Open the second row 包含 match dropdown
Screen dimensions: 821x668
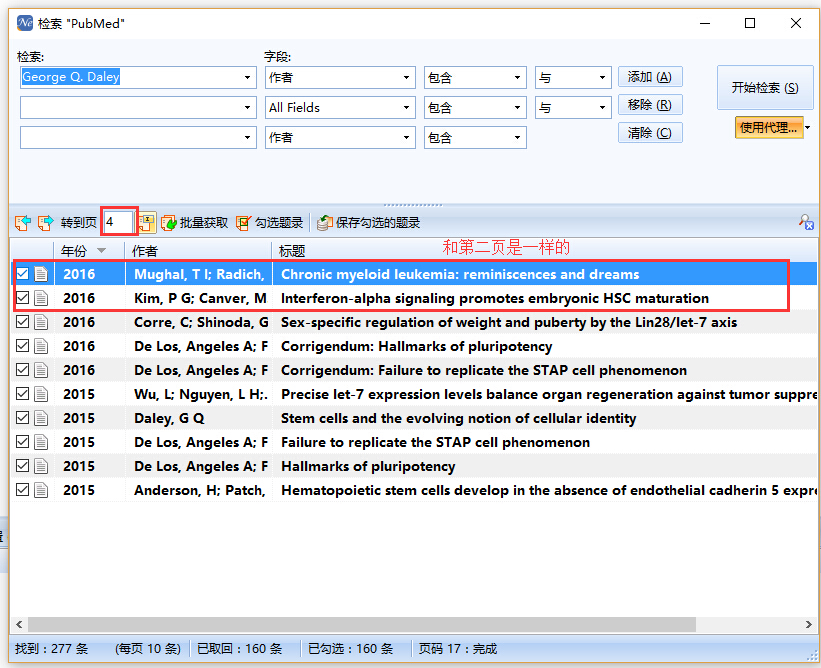point(517,107)
